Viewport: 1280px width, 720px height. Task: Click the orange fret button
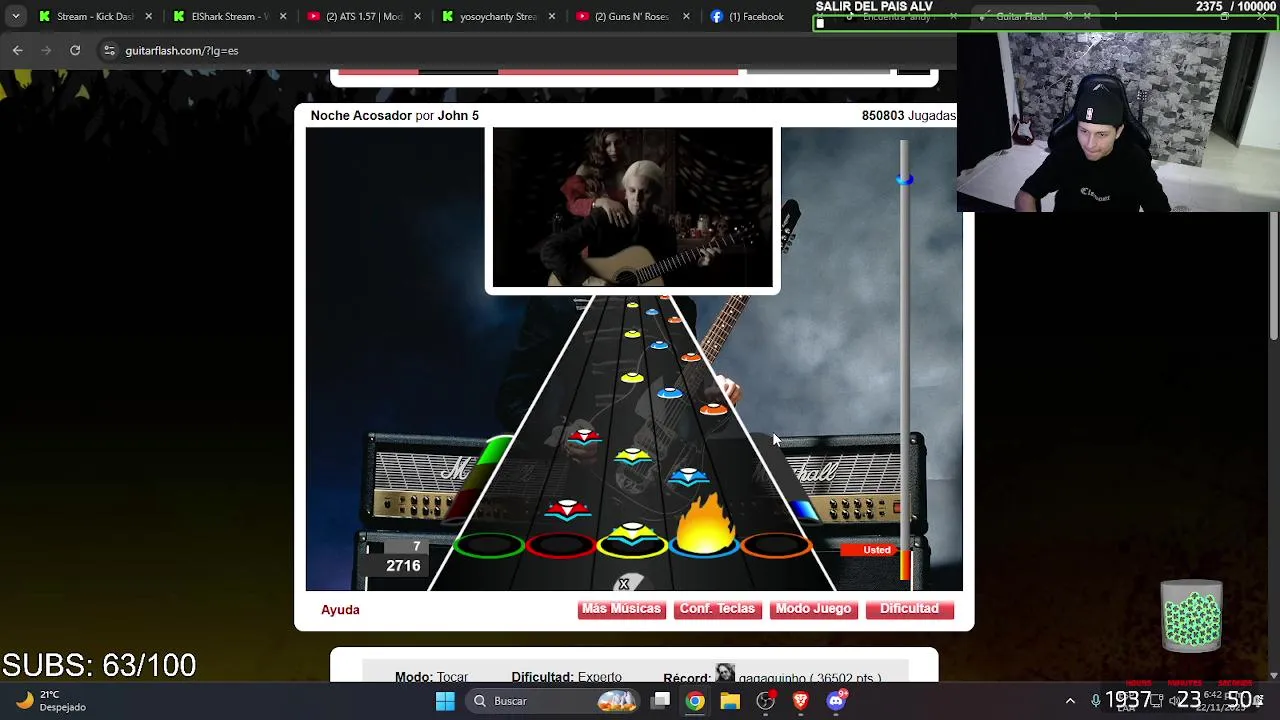pyautogui.click(x=776, y=545)
